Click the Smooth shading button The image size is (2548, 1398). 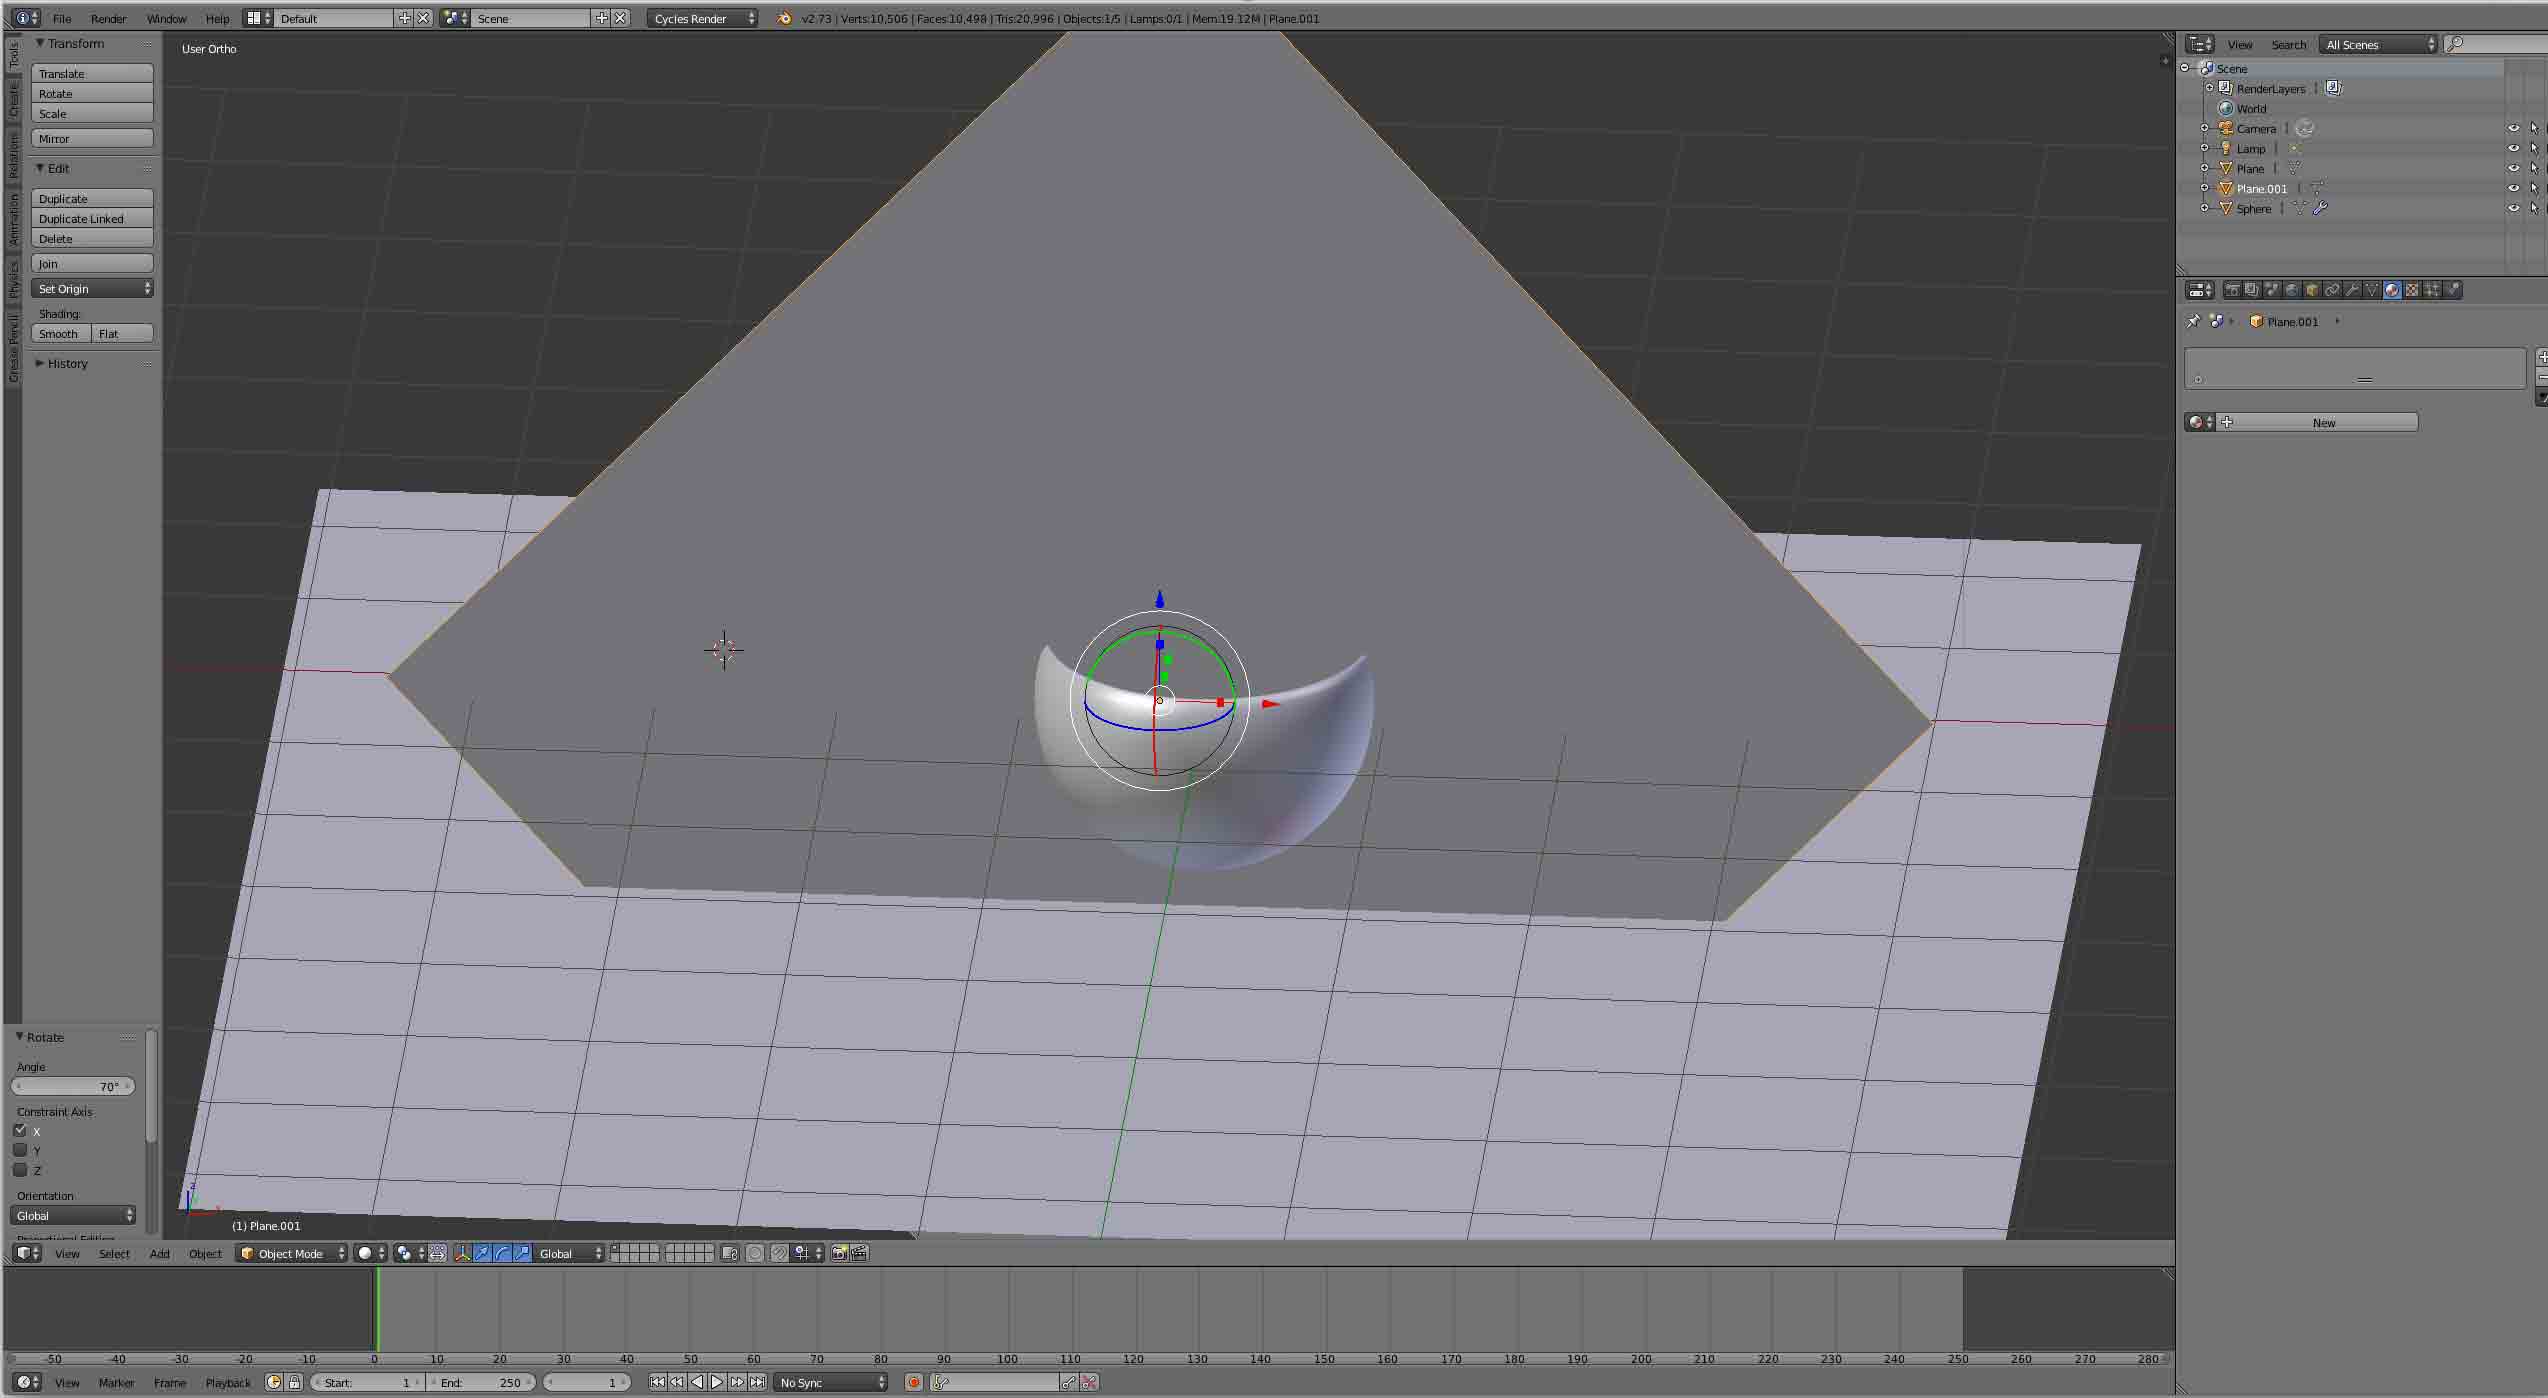[x=59, y=333]
